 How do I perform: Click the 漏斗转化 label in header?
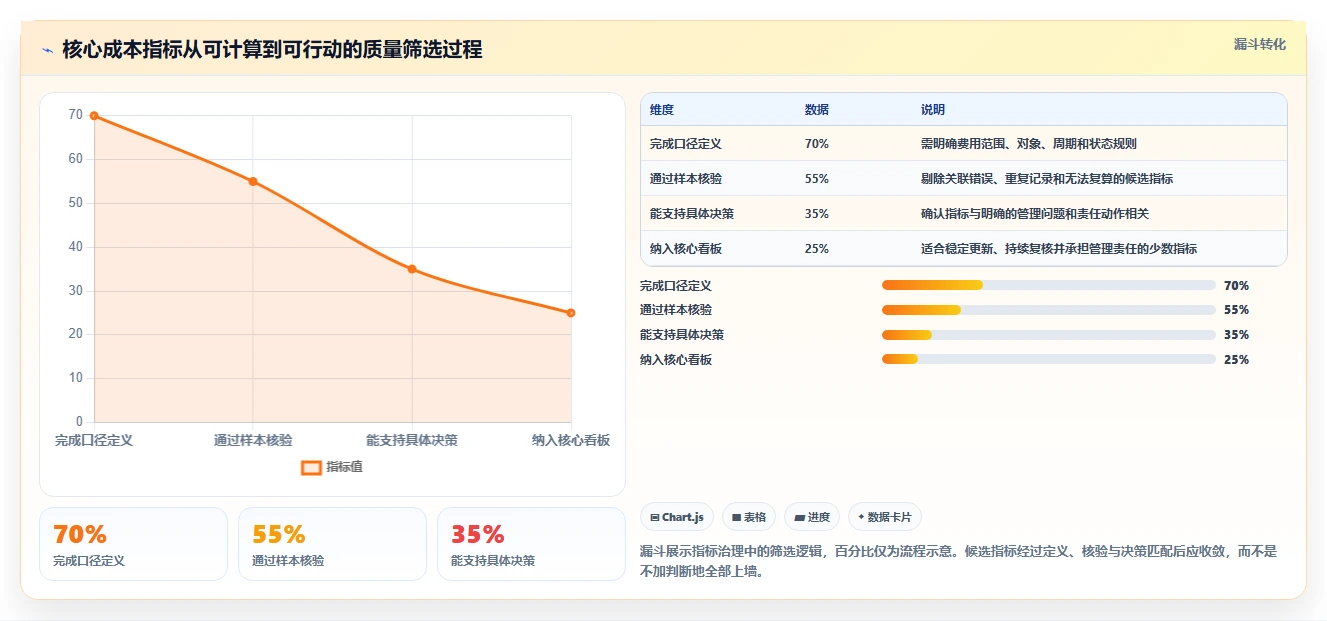click(x=1259, y=44)
